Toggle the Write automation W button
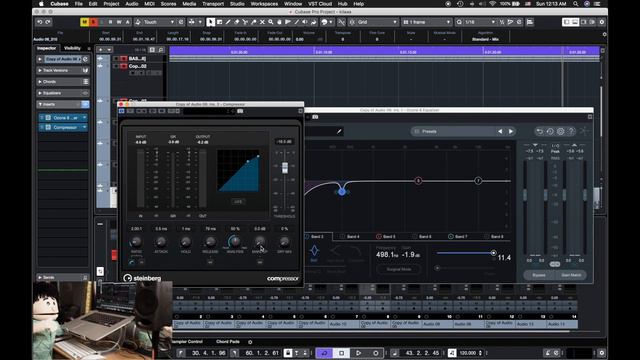Image resolution: width=640 pixels, height=360 pixels. click(x=119, y=22)
